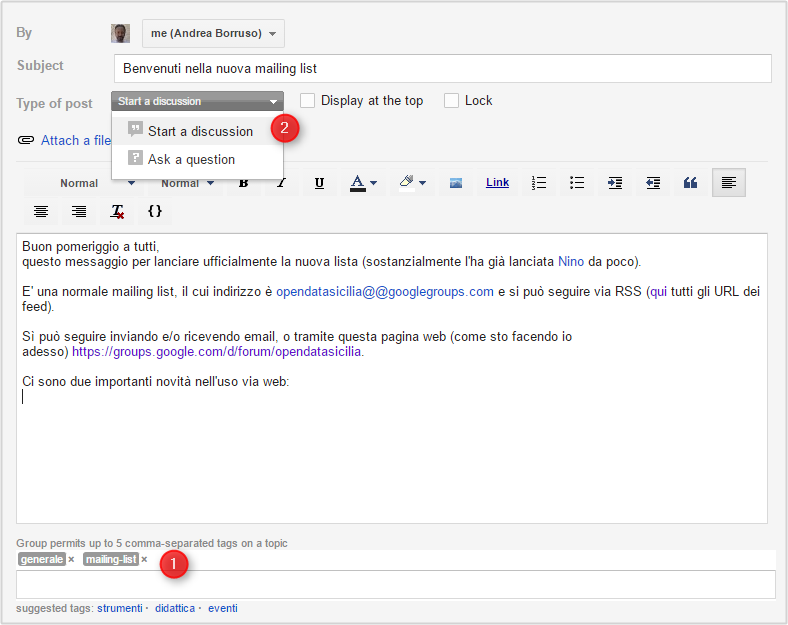Toggle bold text formatting
788x625 pixels.
[243, 183]
